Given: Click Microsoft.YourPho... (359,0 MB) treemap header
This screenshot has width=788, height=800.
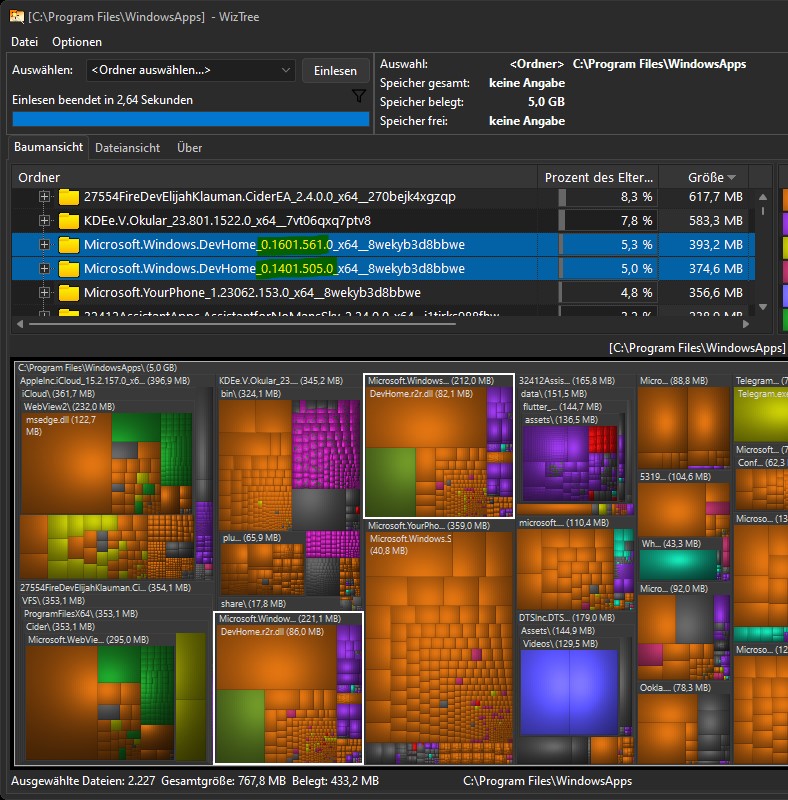Looking at the screenshot, I should tap(429, 526).
